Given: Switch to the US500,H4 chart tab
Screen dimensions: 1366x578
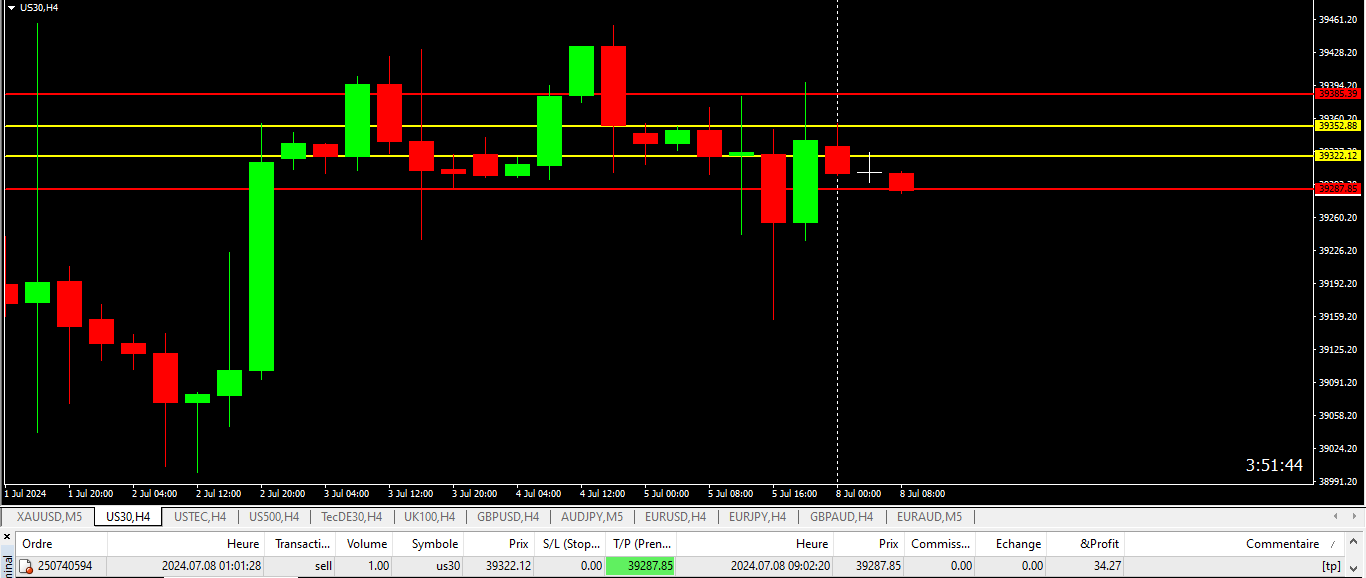Looking at the screenshot, I should tap(274, 517).
